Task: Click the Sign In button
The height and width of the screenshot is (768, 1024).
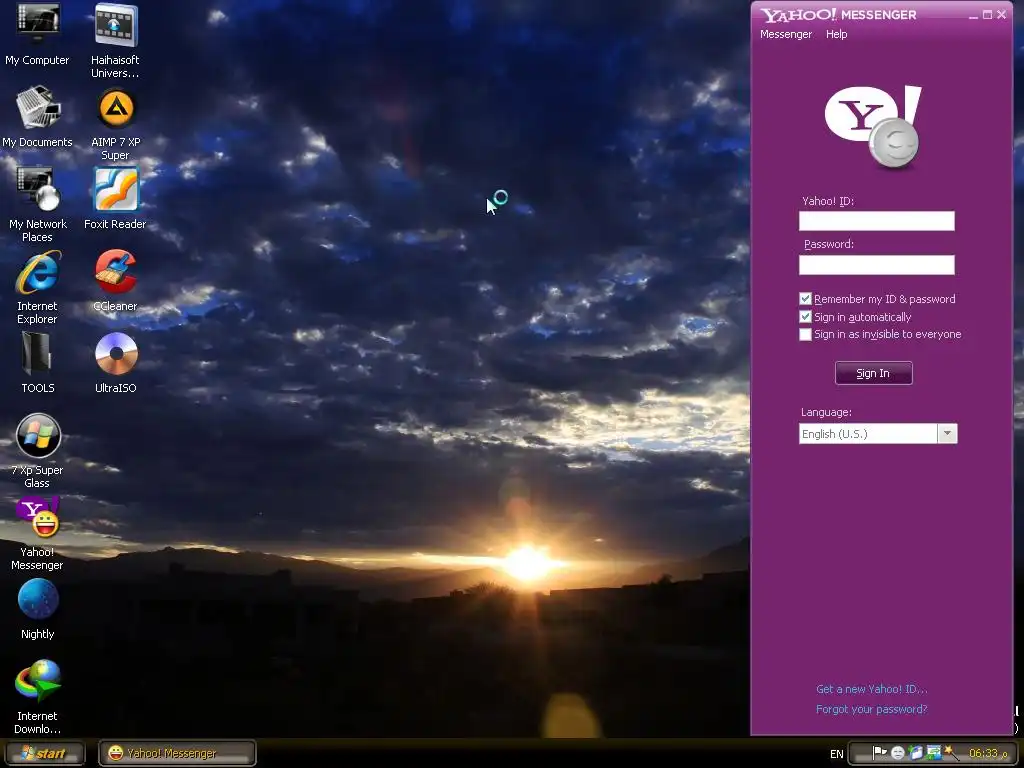Action: point(874,373)
